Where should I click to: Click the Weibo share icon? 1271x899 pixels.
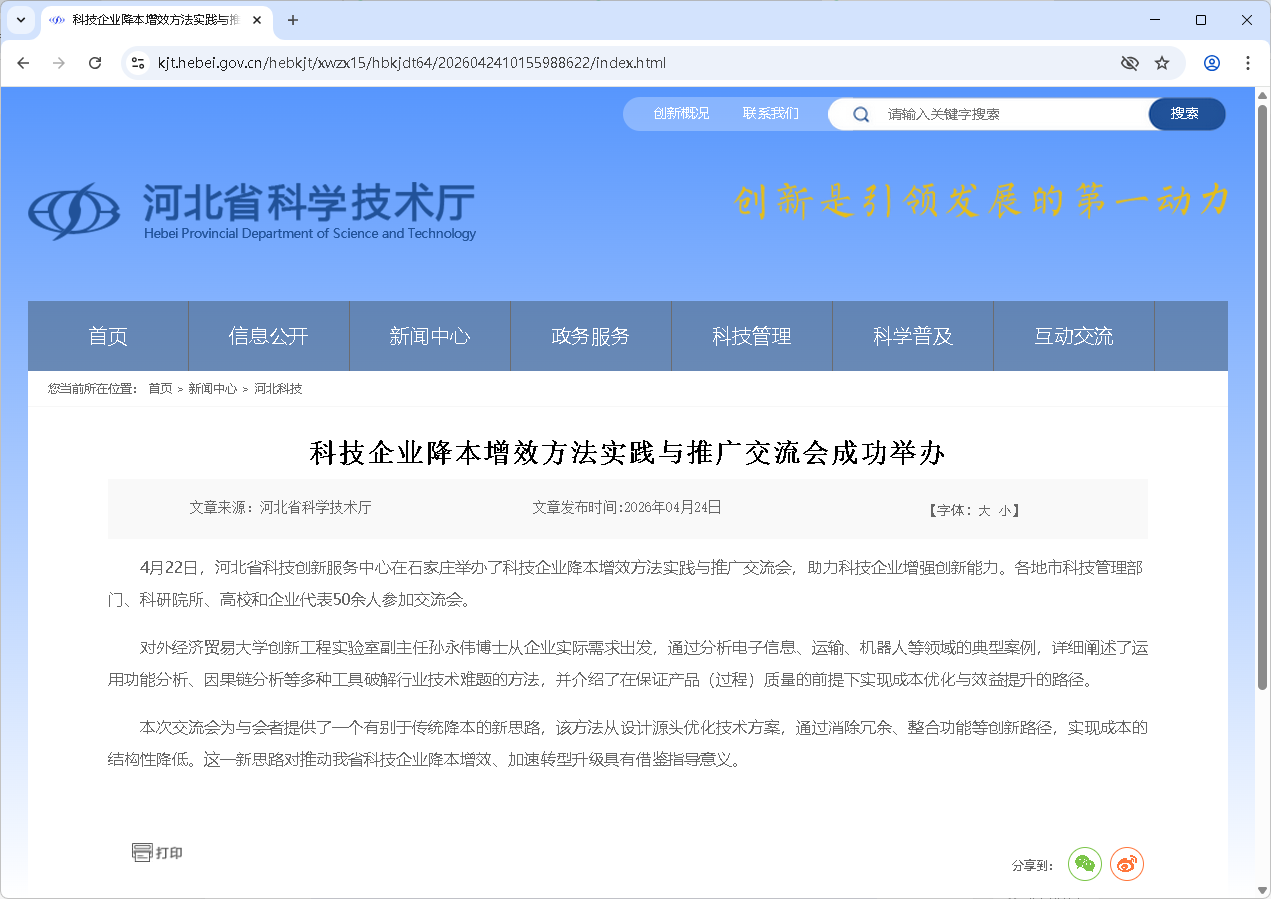(1127, 864)
